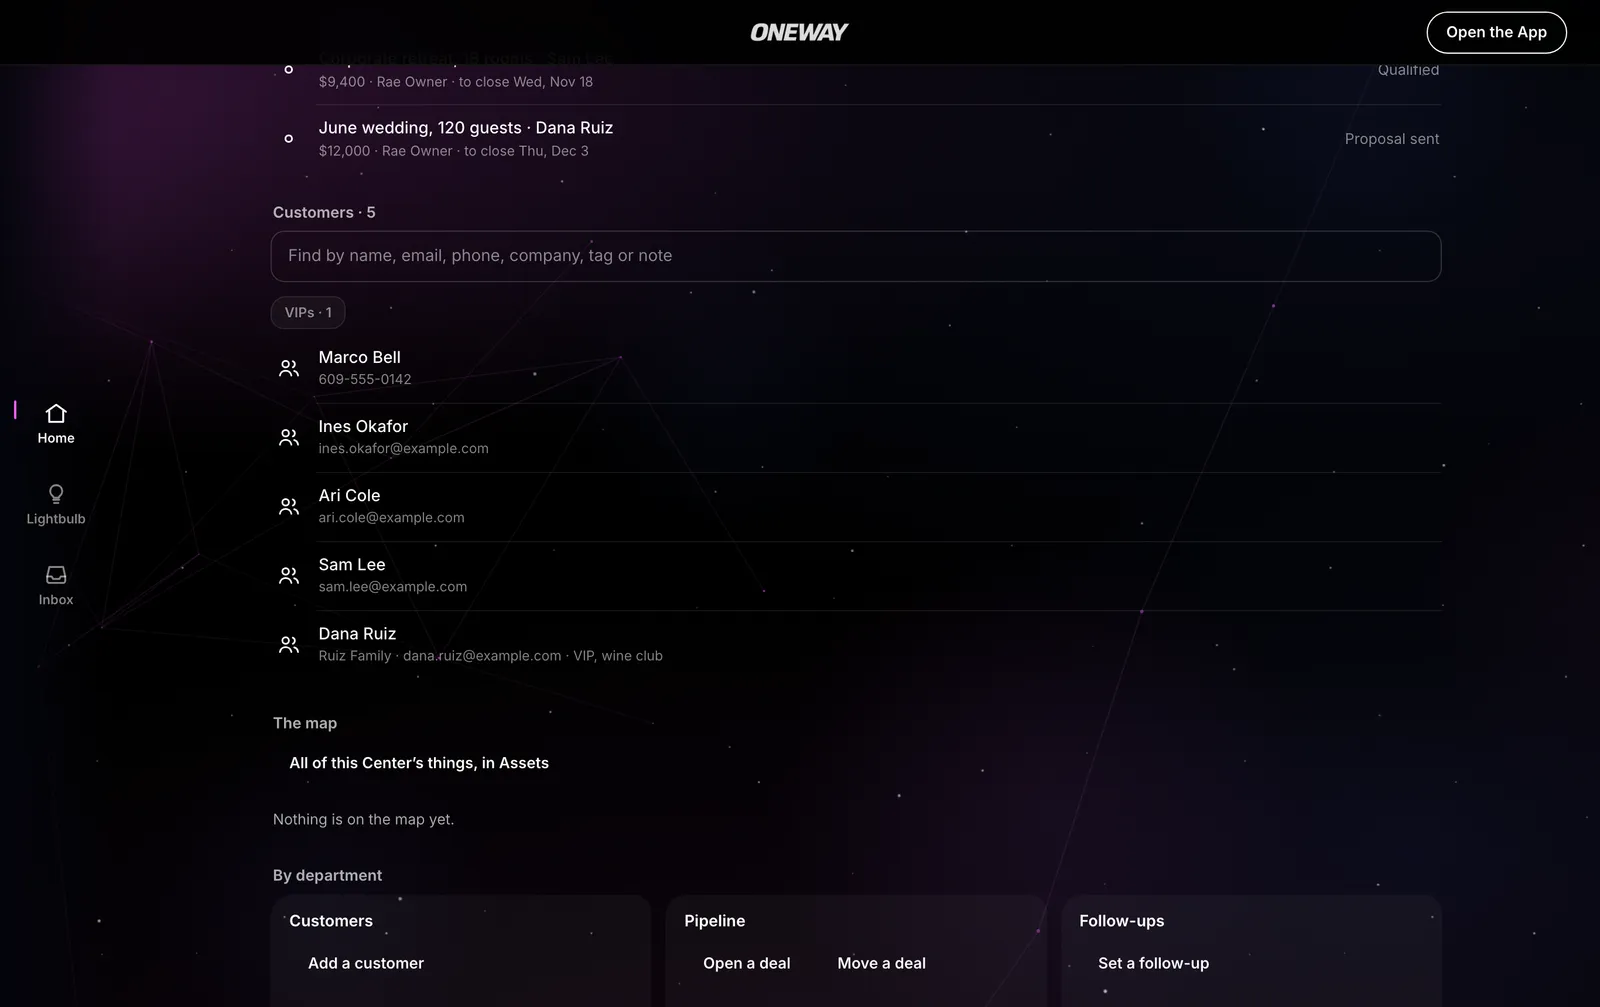The image size is (1600, 1007).
Task: Click the ONEWAY logo in header
Action: (x=799, y=32)
